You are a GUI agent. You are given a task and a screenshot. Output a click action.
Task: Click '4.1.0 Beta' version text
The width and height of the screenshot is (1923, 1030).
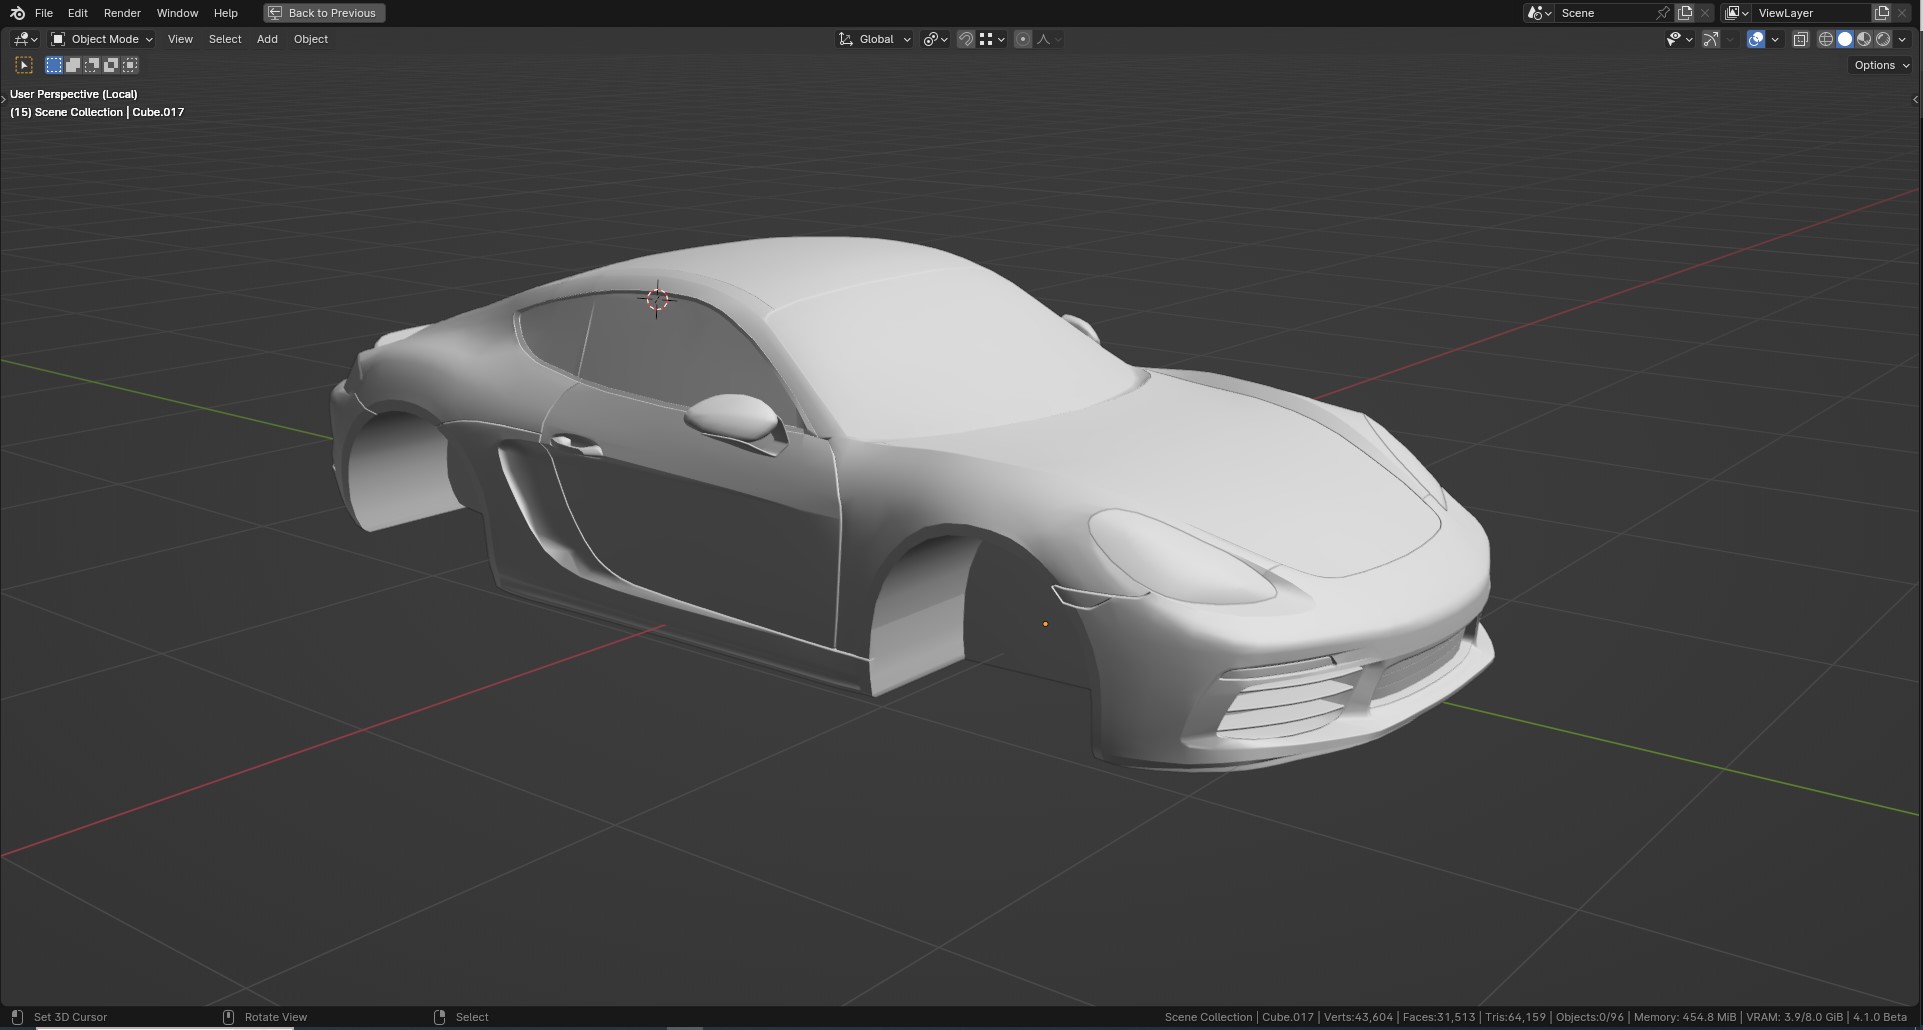coord(1880,1017)
